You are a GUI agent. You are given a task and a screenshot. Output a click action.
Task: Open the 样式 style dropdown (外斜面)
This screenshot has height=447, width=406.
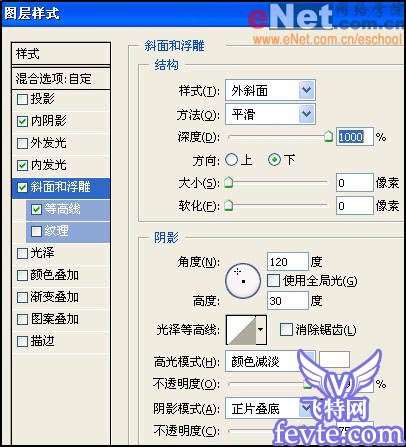point(270,90)
